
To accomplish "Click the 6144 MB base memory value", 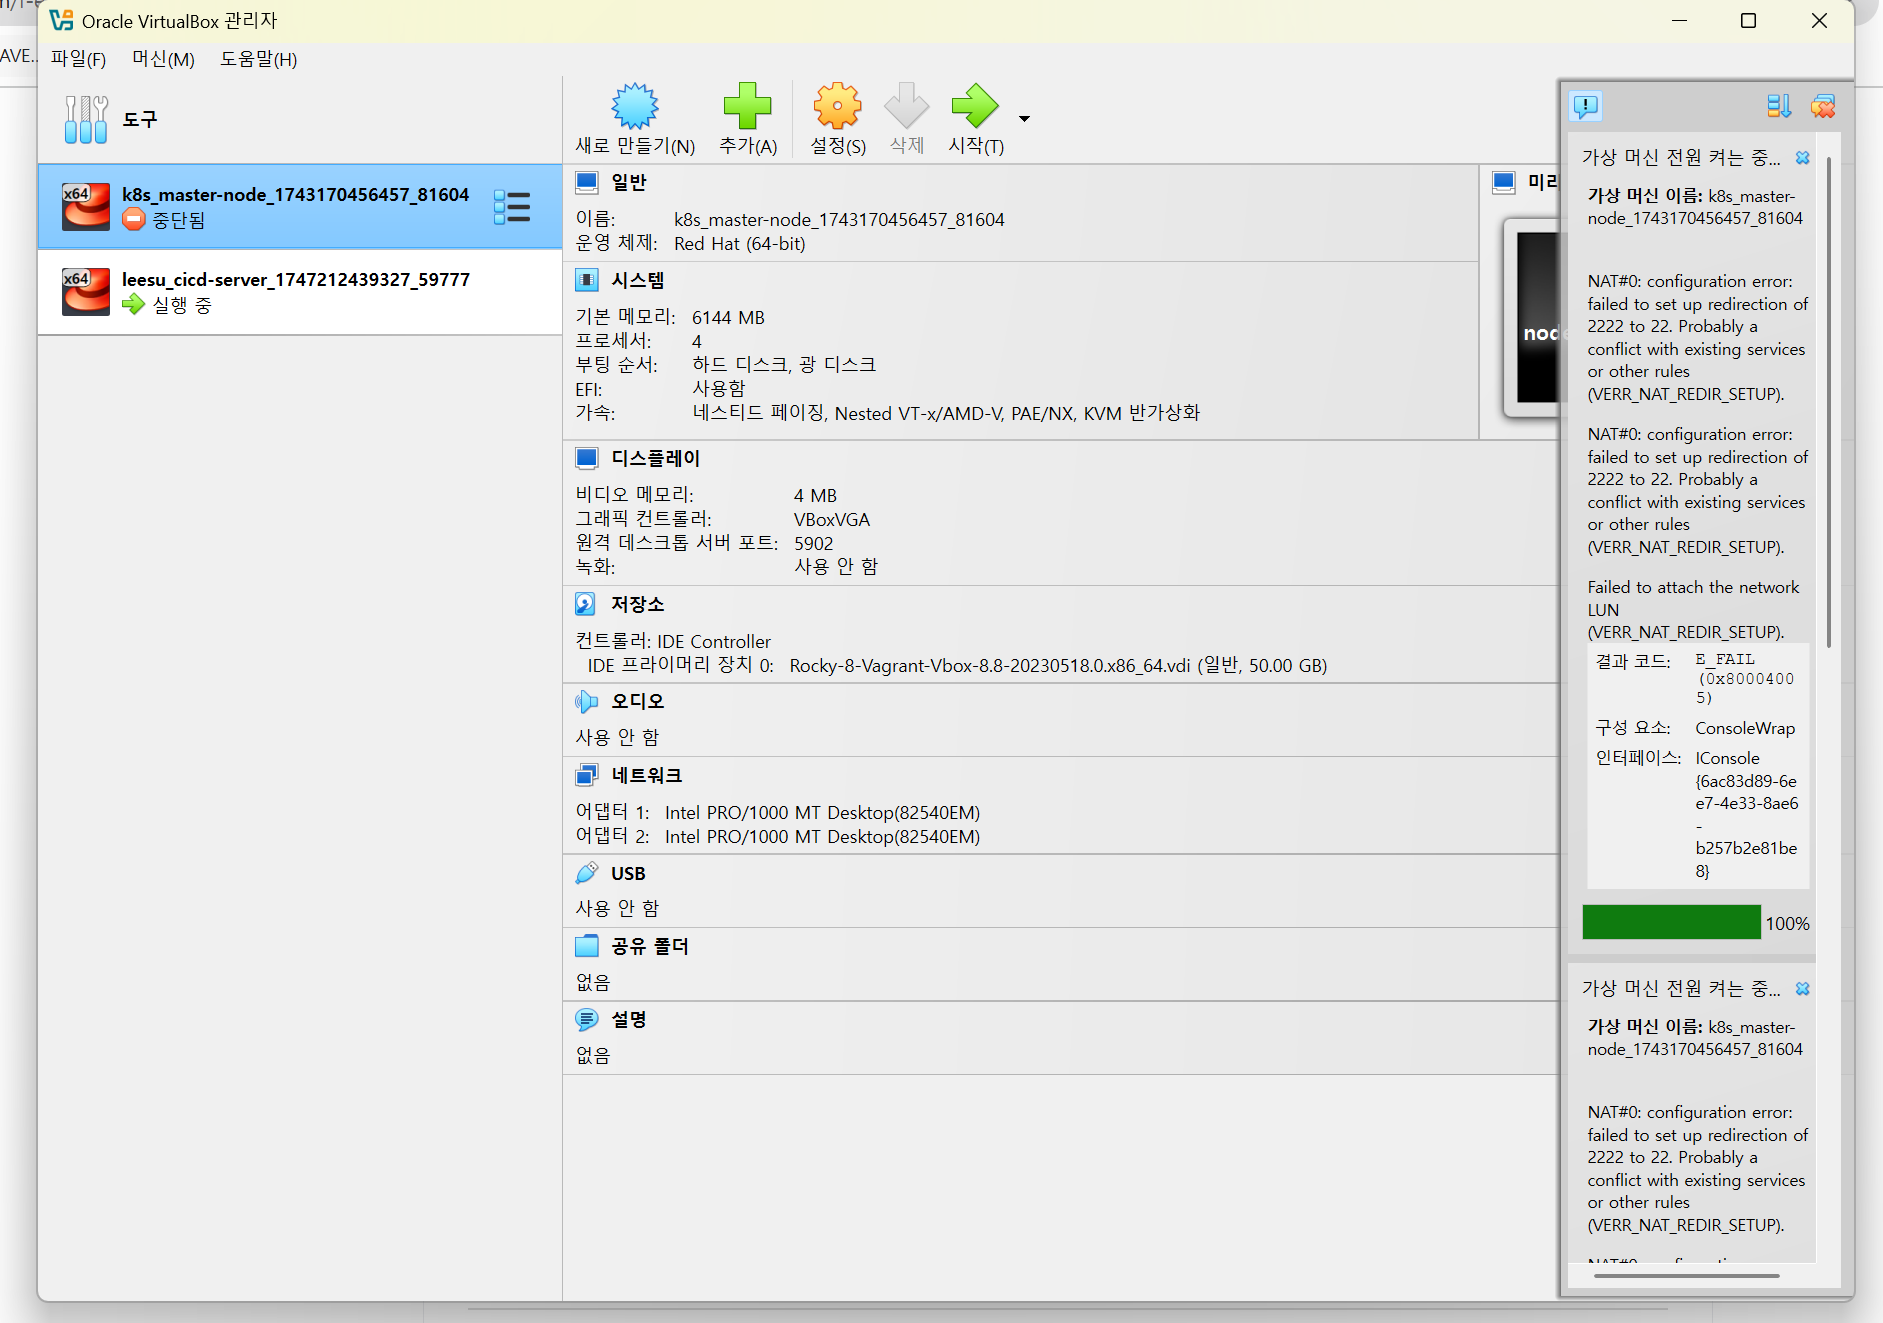I will pos(728,317).
